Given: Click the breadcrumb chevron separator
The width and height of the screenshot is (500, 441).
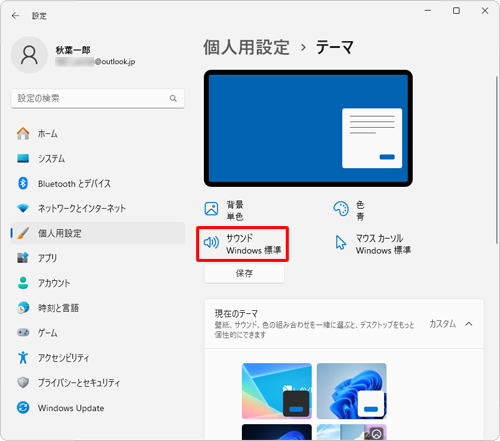Looking at the screenshot, I should 303,48.
